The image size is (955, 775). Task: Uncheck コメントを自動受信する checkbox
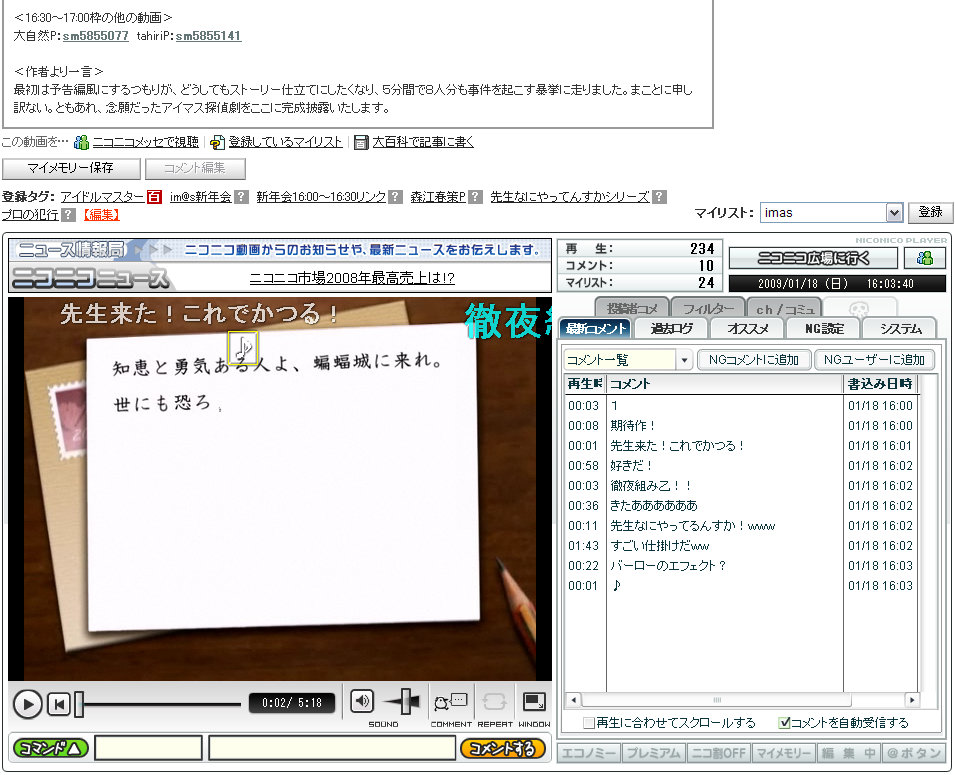(784, 723)
